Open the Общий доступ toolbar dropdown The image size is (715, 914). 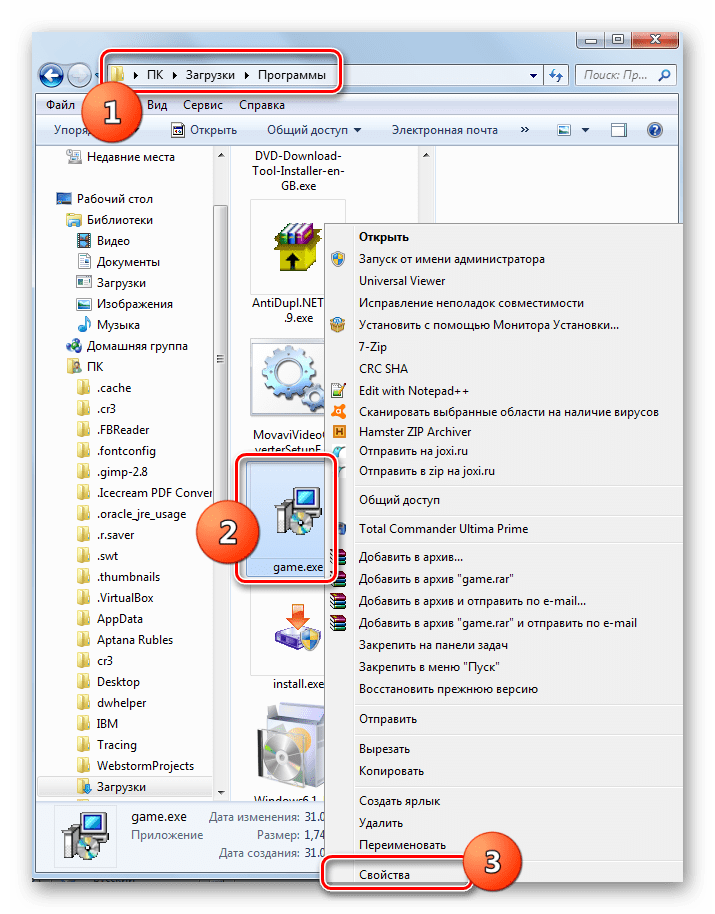[314, 130]
